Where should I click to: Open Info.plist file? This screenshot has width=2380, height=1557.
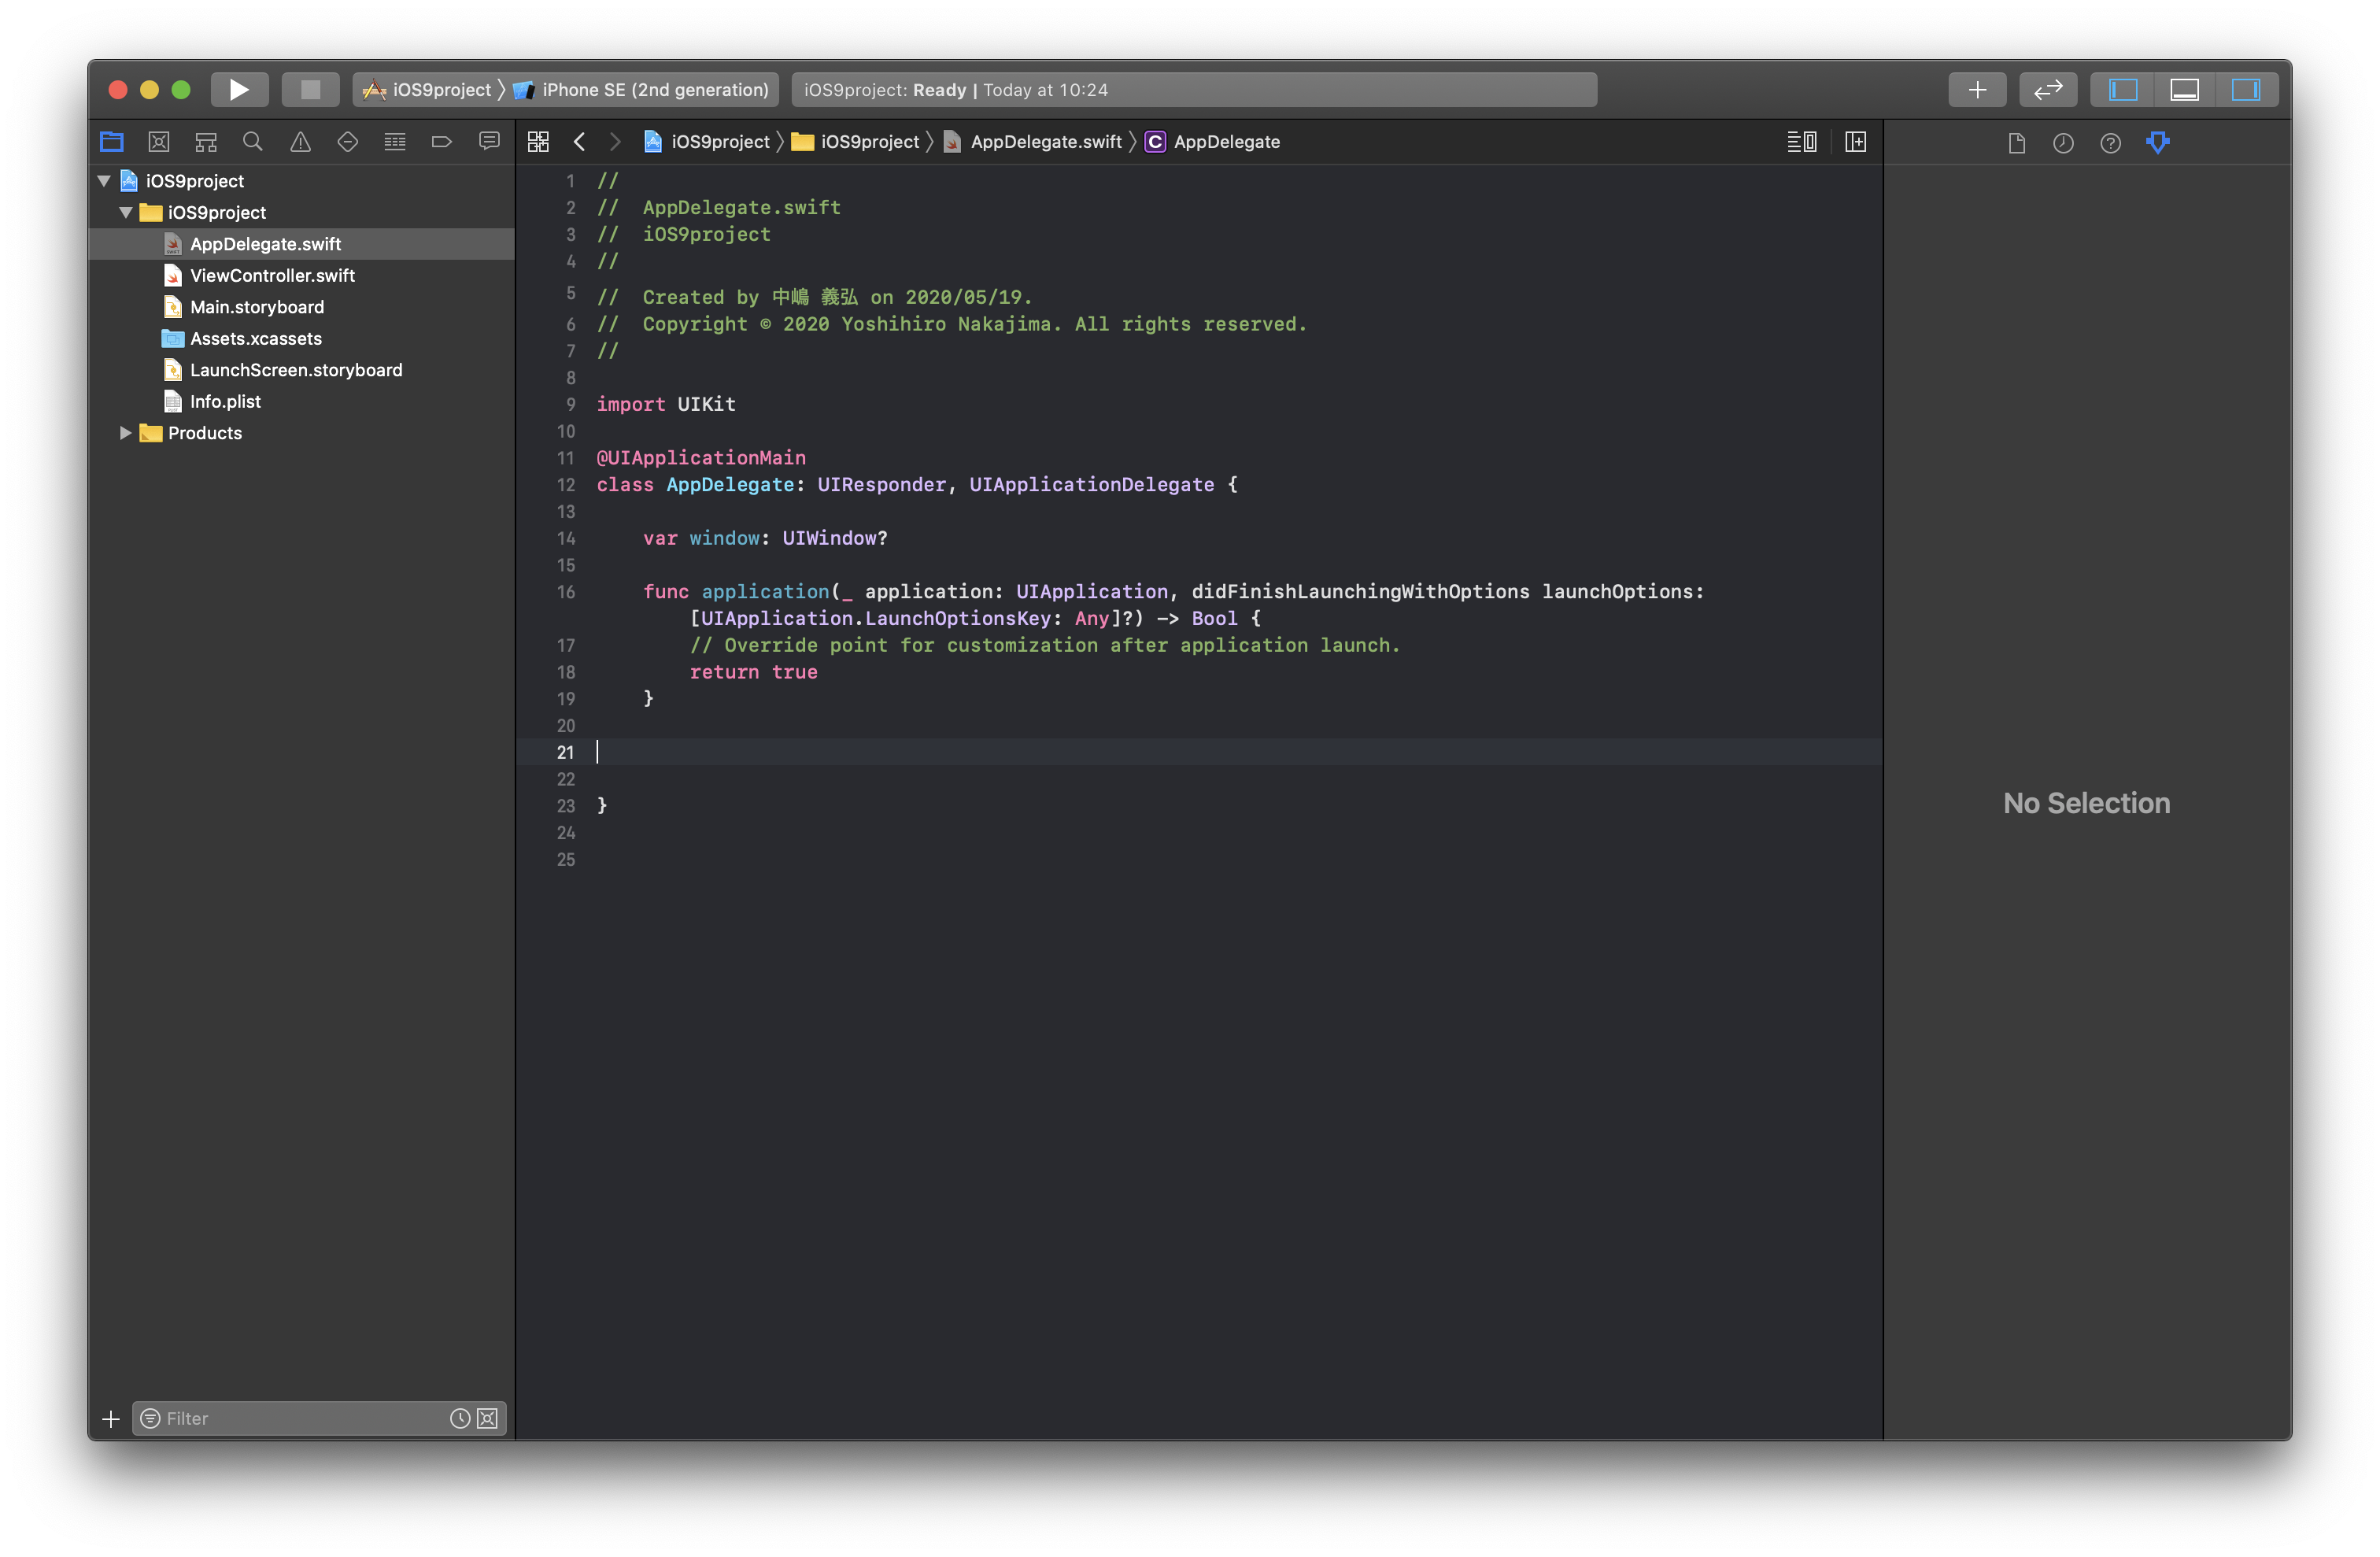pyautogui.click(x=301, y=401)
